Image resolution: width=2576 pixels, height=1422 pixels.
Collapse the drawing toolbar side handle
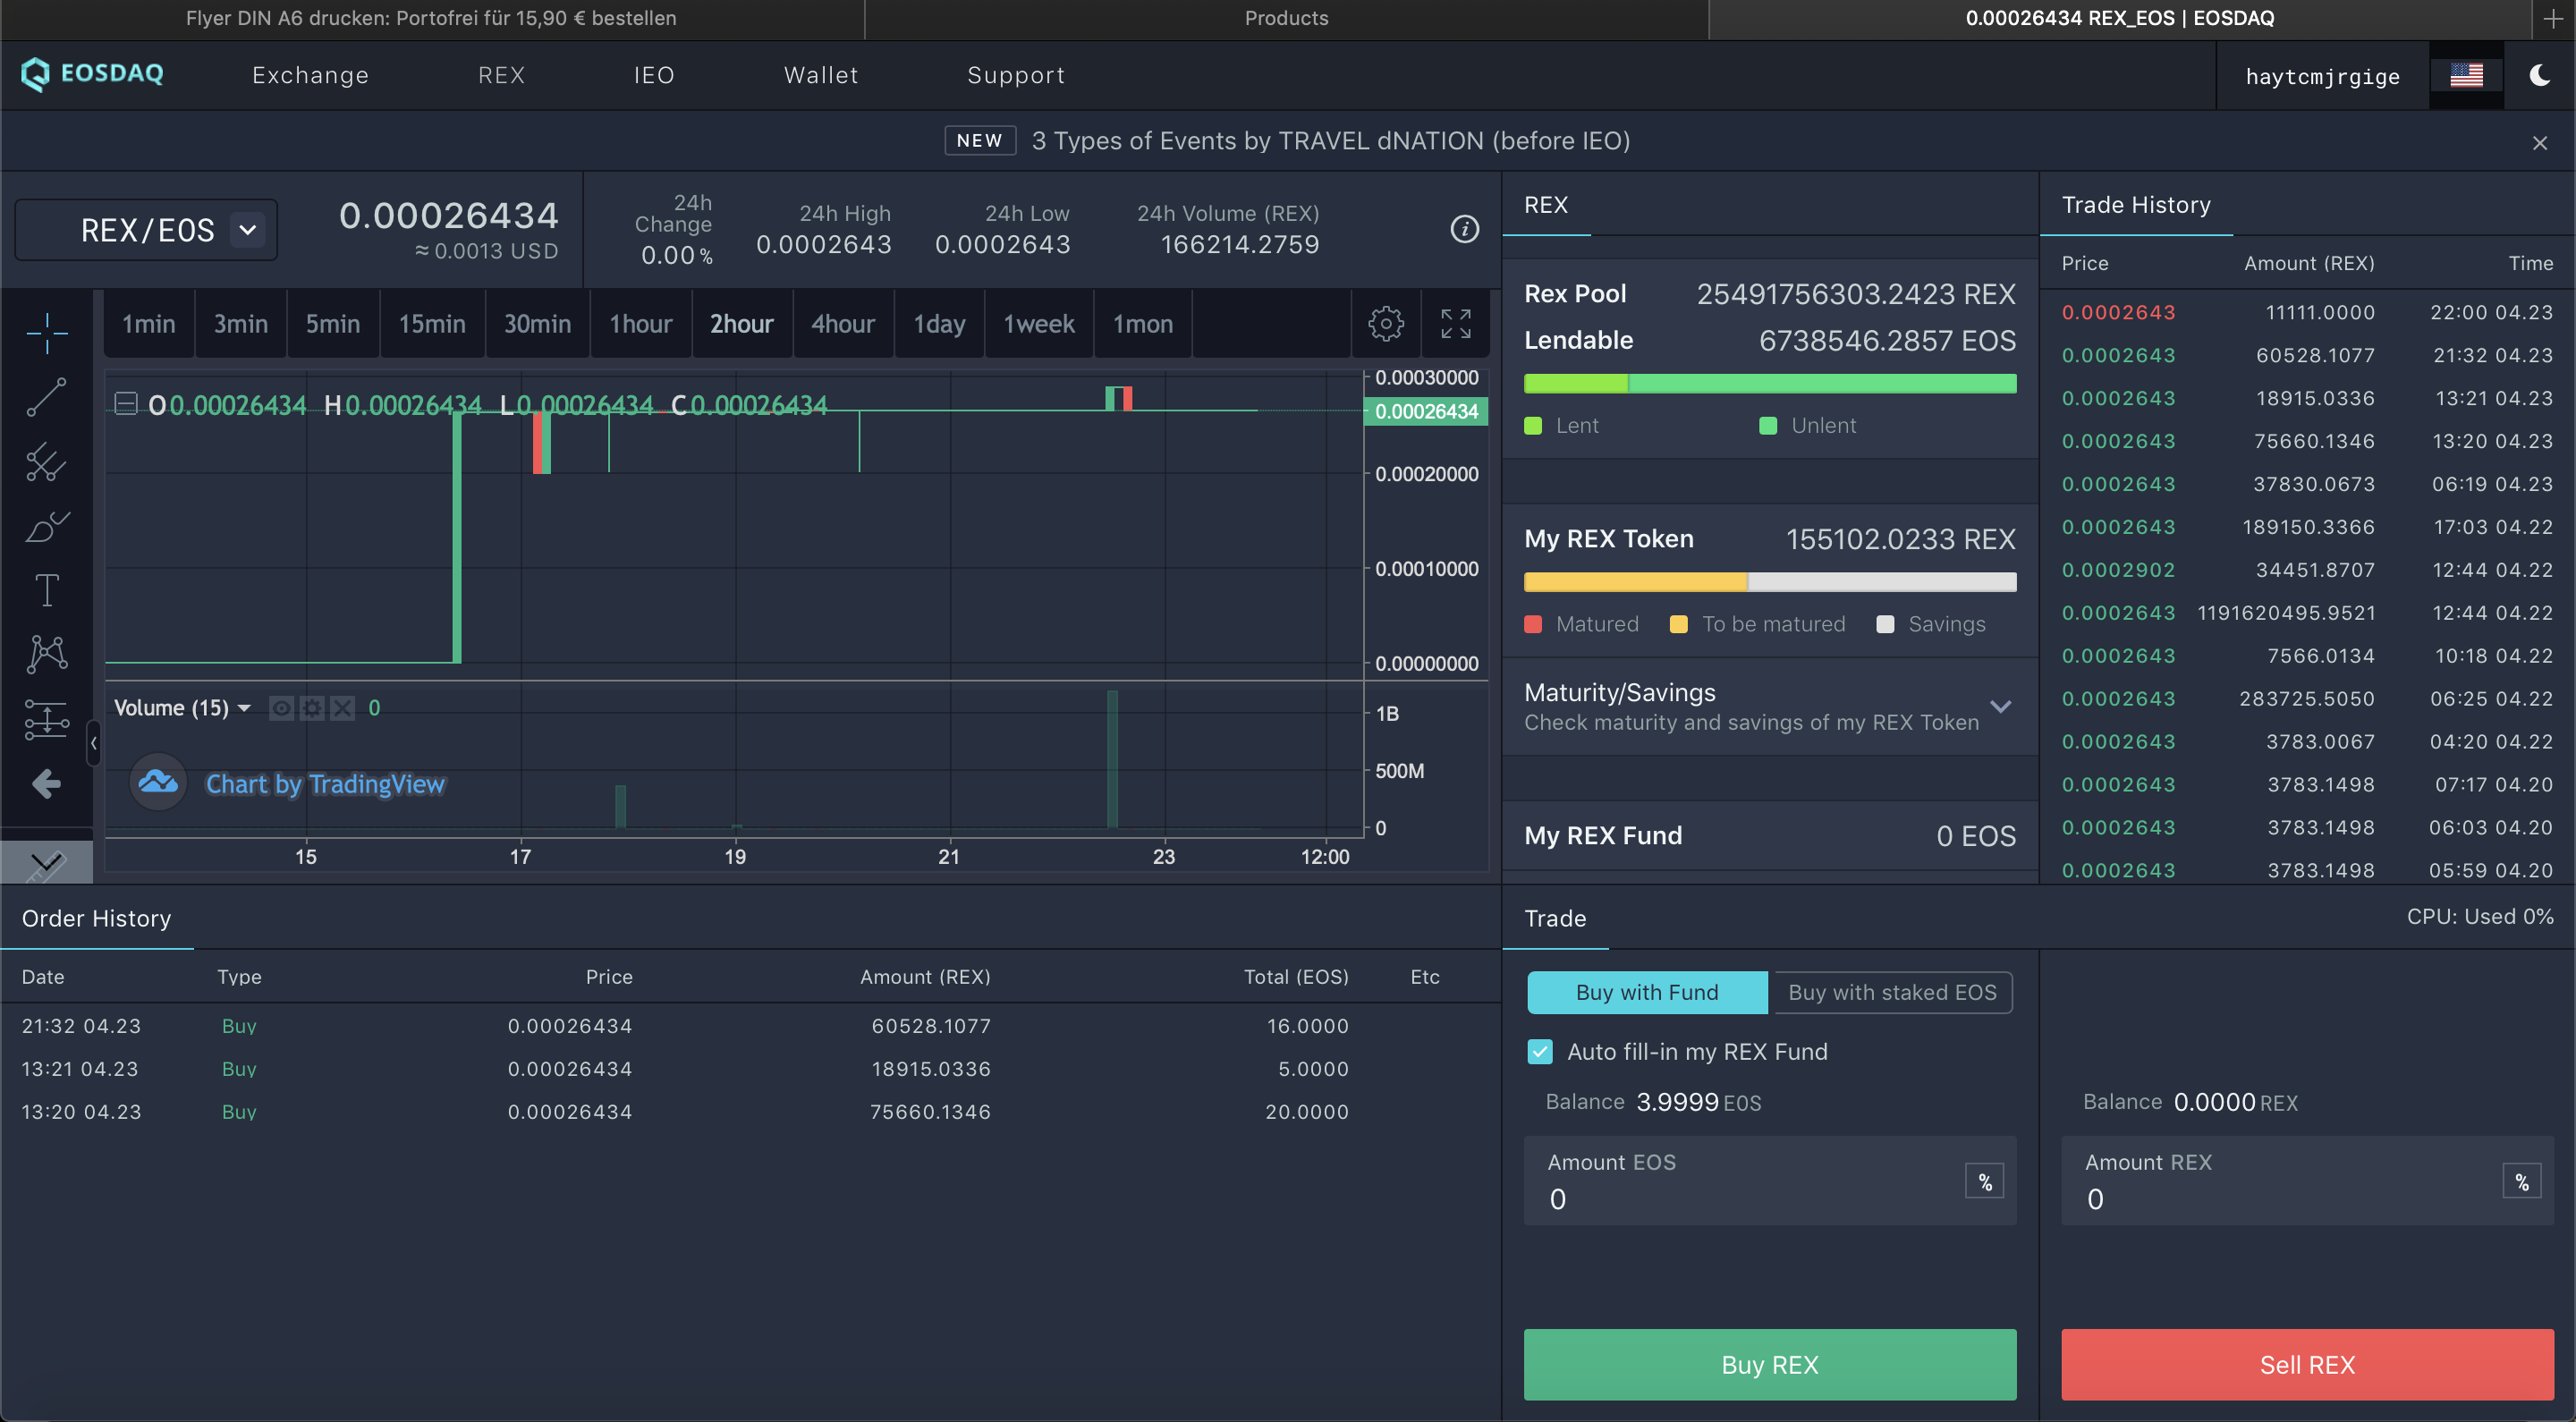93,742
